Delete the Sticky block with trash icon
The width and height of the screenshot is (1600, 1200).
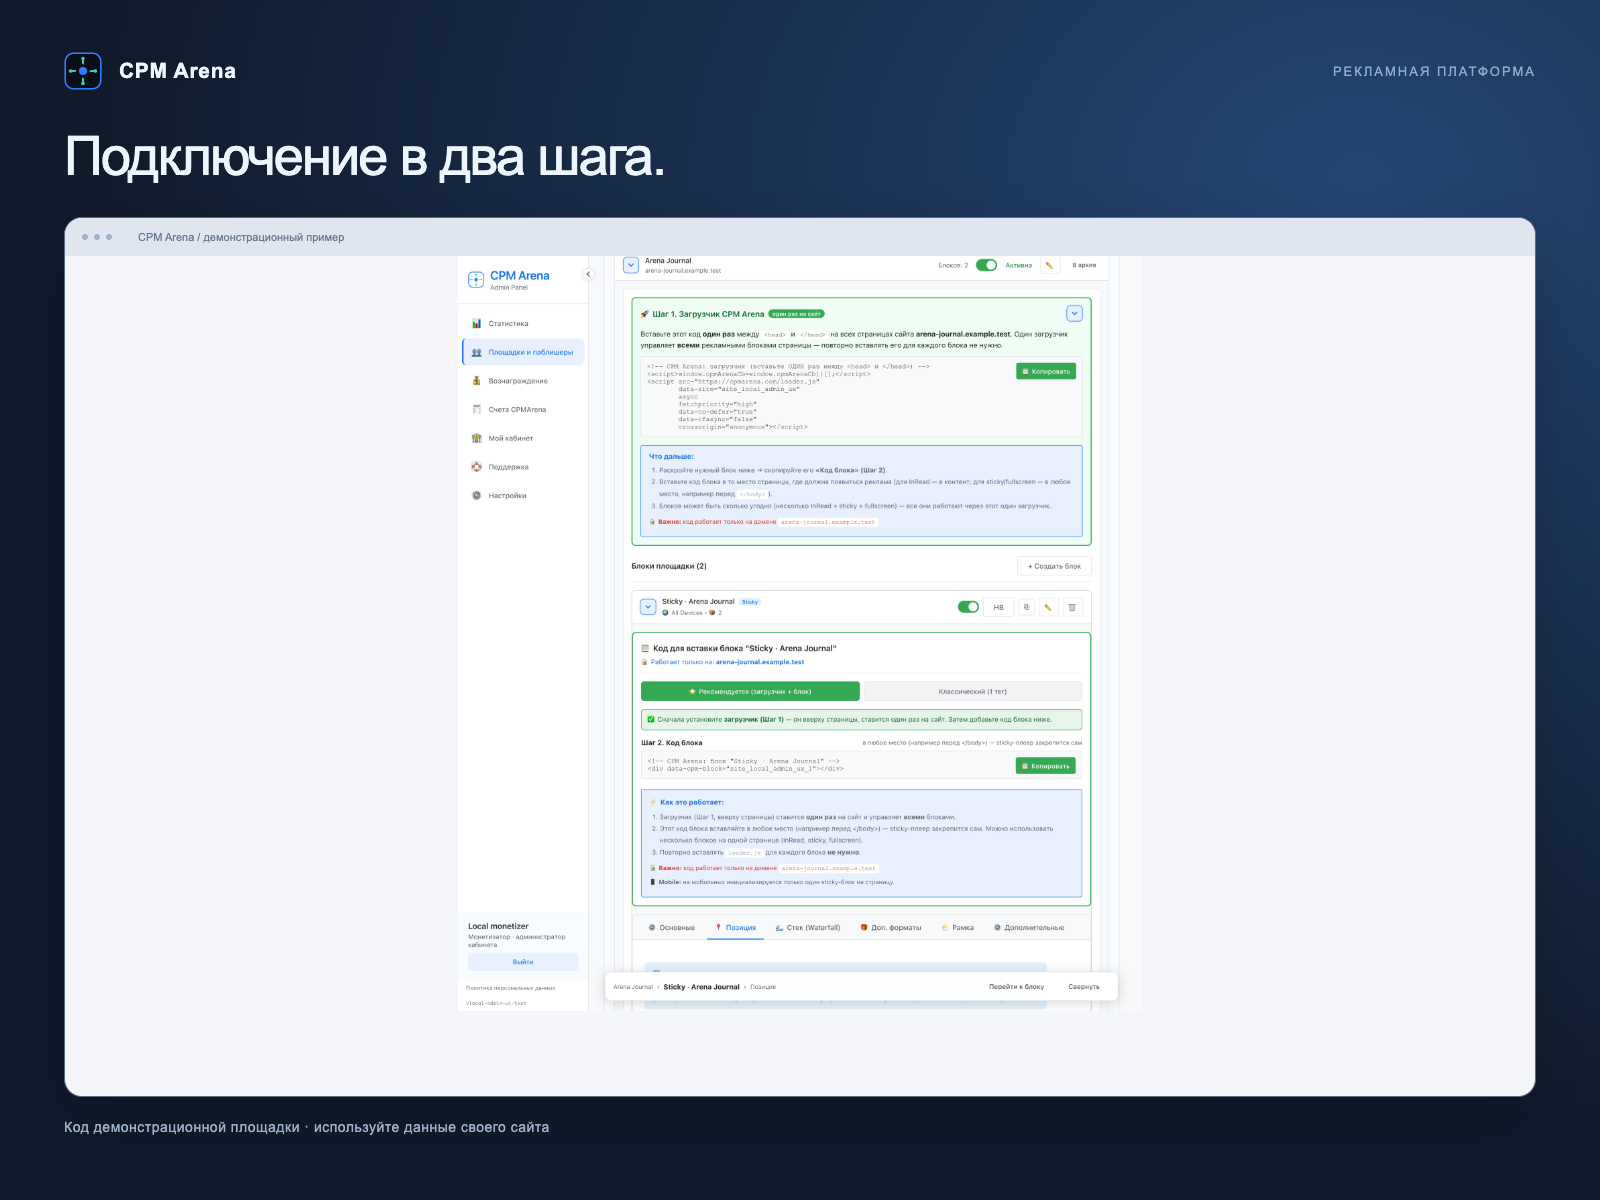(x=1072, y=607)
